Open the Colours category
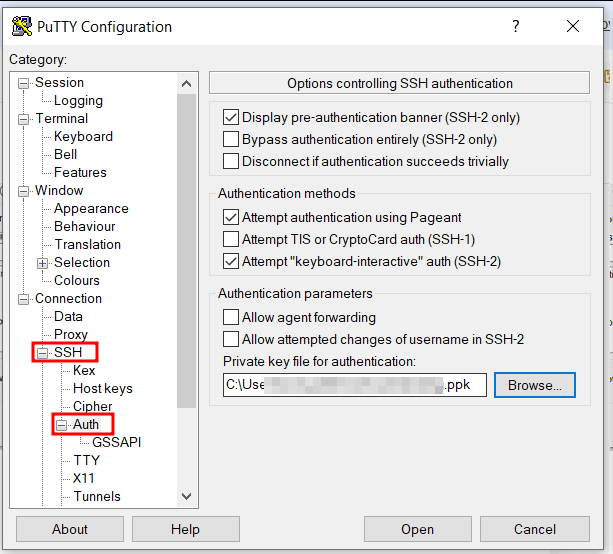 (x=77, y=280)
